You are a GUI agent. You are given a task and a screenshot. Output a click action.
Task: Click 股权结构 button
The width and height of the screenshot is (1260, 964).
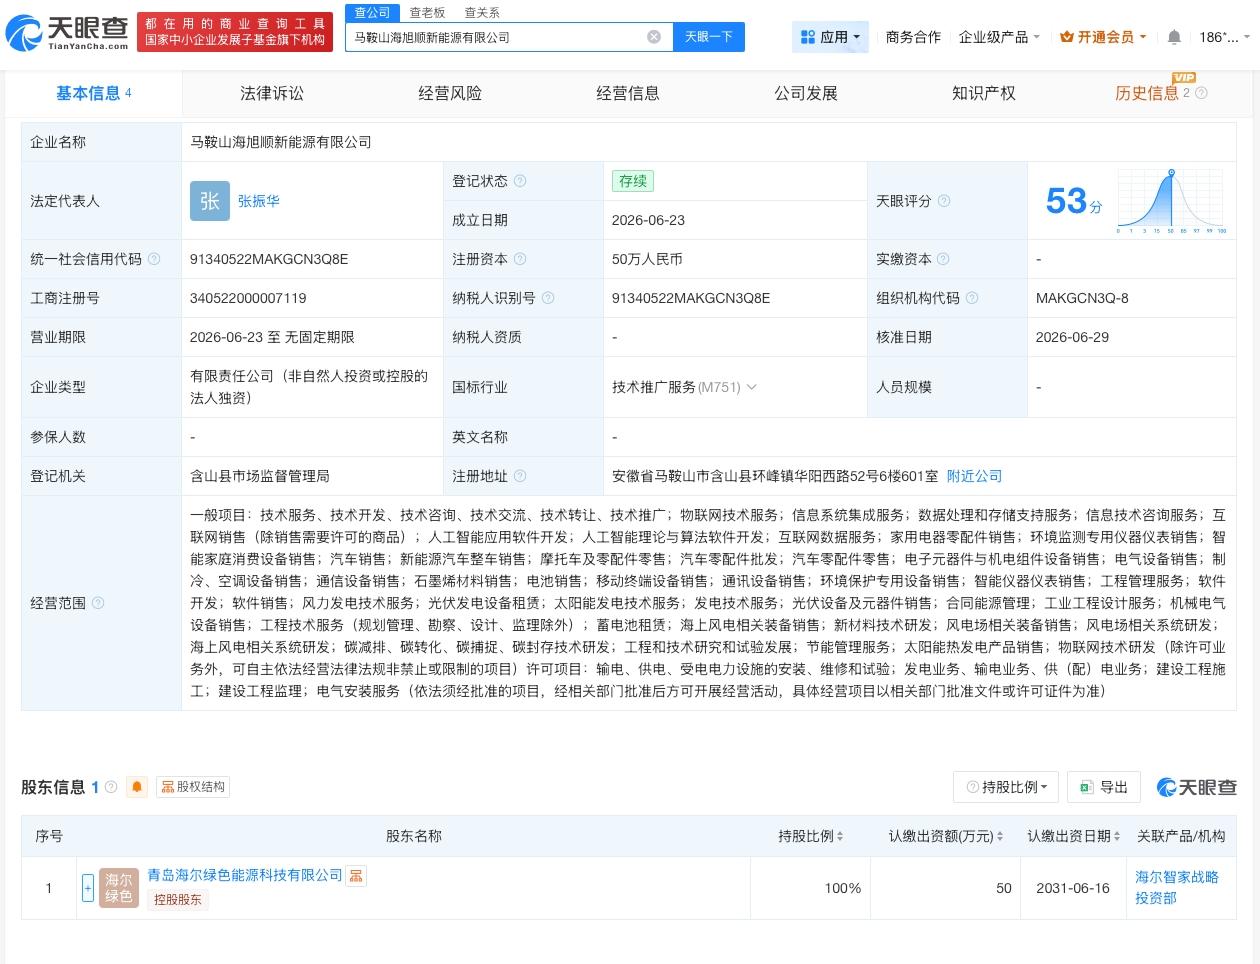pyautogui.click(x=193, y=787)
